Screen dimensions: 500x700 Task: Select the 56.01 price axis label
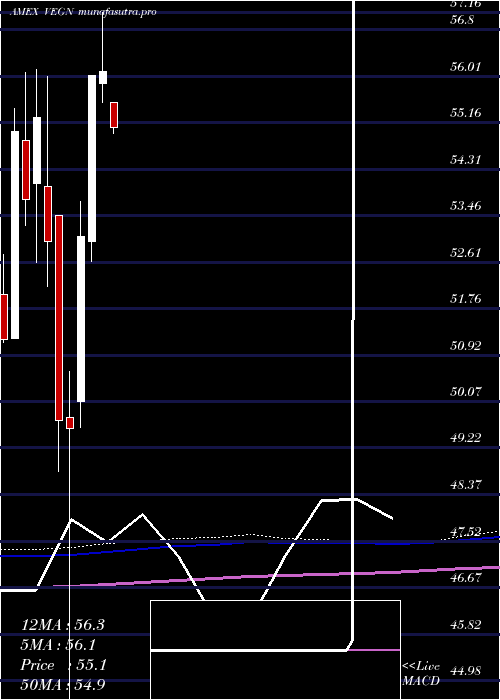(x=466, y=67)
